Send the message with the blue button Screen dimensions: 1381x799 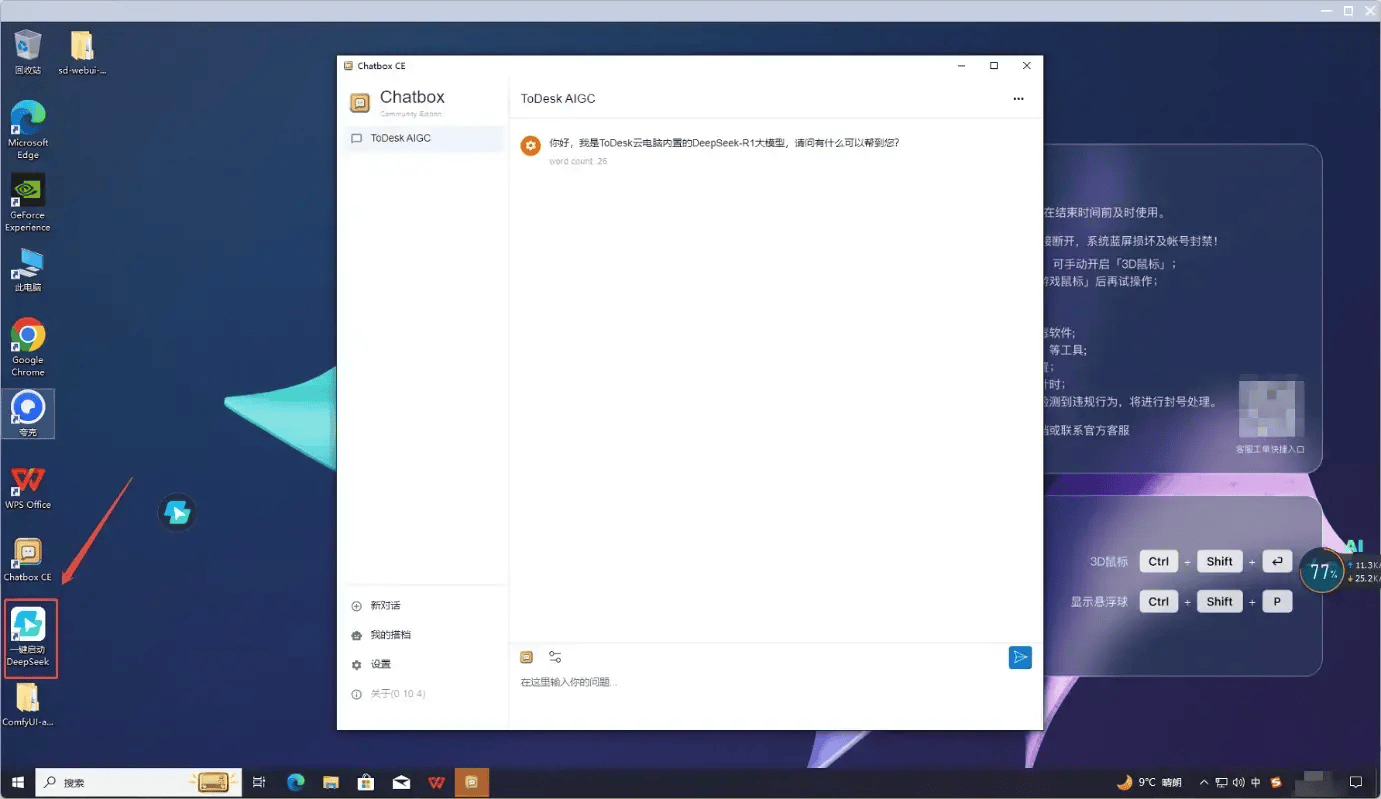tap(1020, 657)
